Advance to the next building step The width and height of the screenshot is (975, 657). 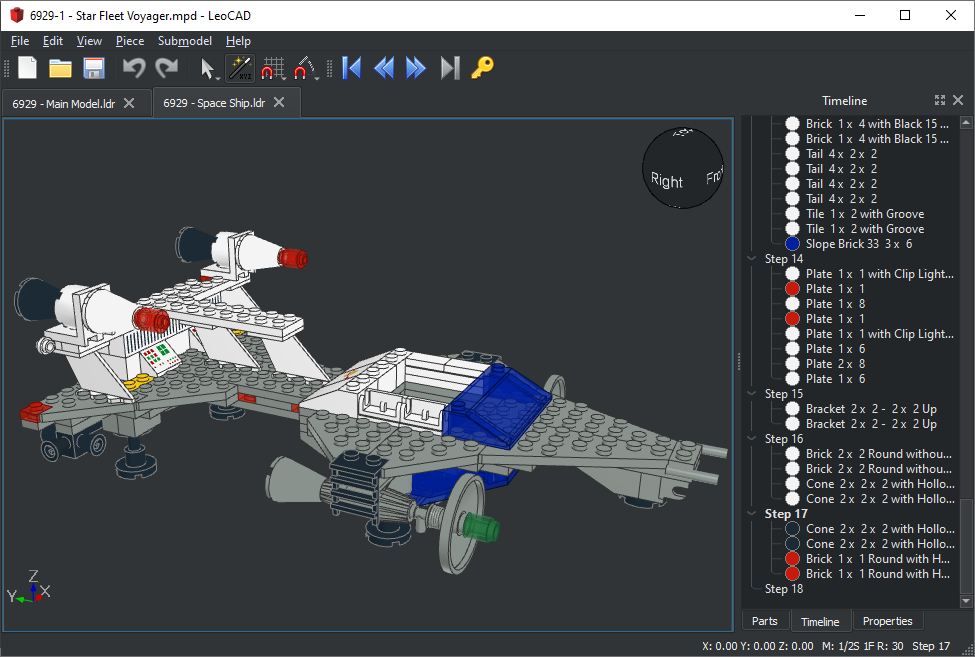(x=416, y=68)
